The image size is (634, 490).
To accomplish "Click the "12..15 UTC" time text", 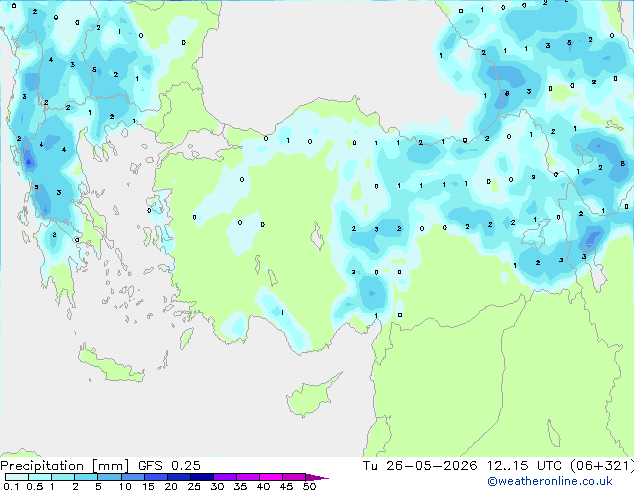I will tap(524, 466).
